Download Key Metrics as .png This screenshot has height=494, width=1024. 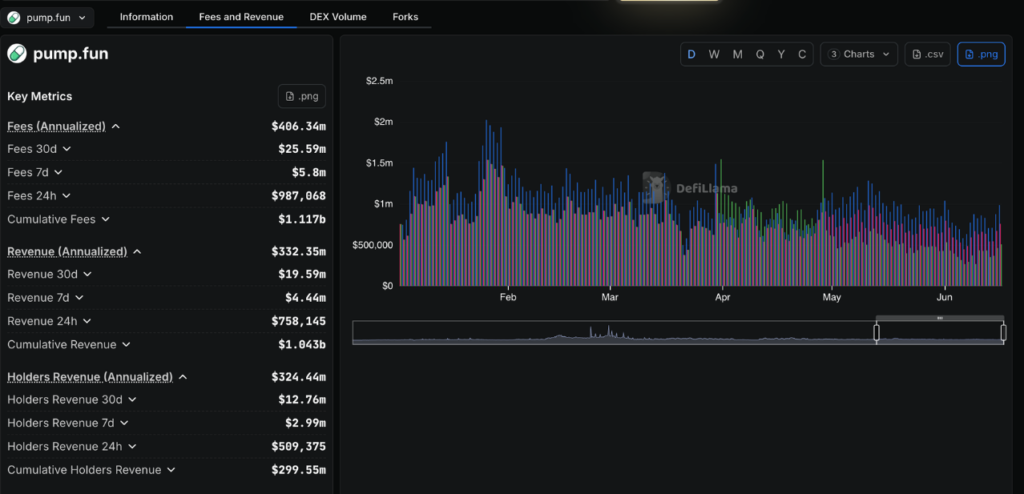pyautogui.click(x=302, y=96)
